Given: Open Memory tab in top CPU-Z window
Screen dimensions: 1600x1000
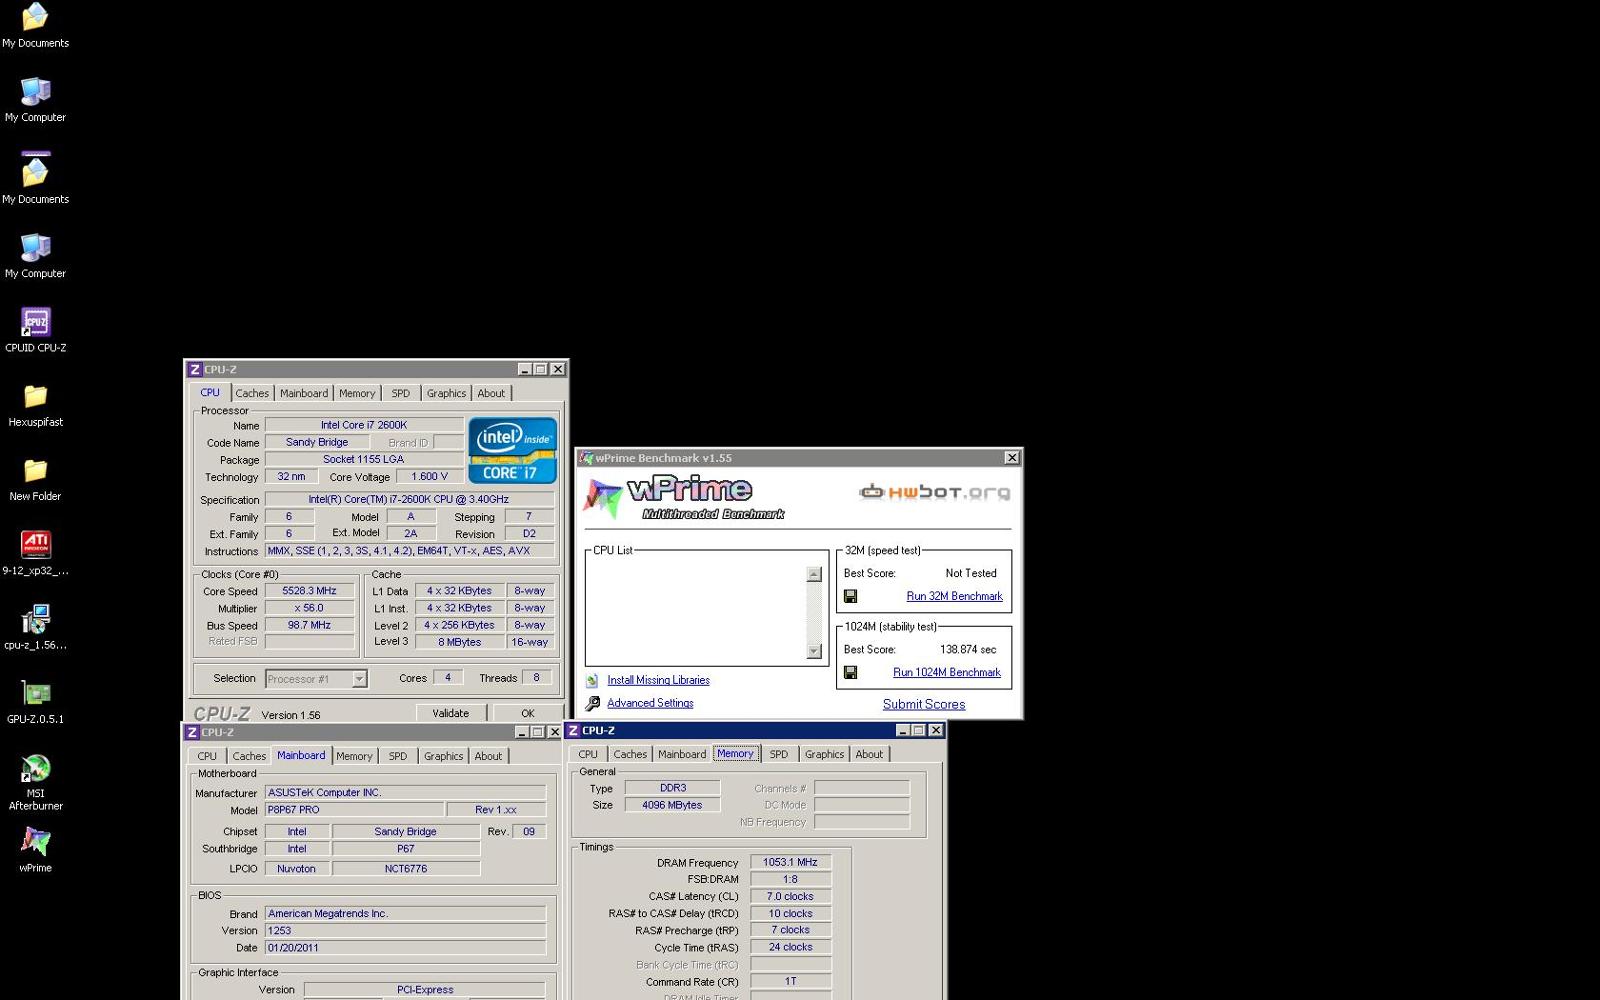Looking at the screenshot, I should 357,393.
